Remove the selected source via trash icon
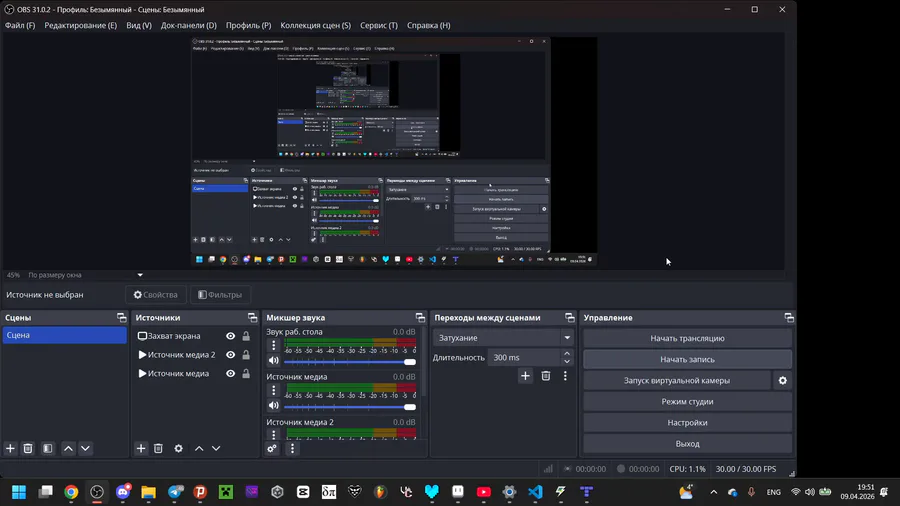This screenshot has height=506, width=900. point(158,449)
